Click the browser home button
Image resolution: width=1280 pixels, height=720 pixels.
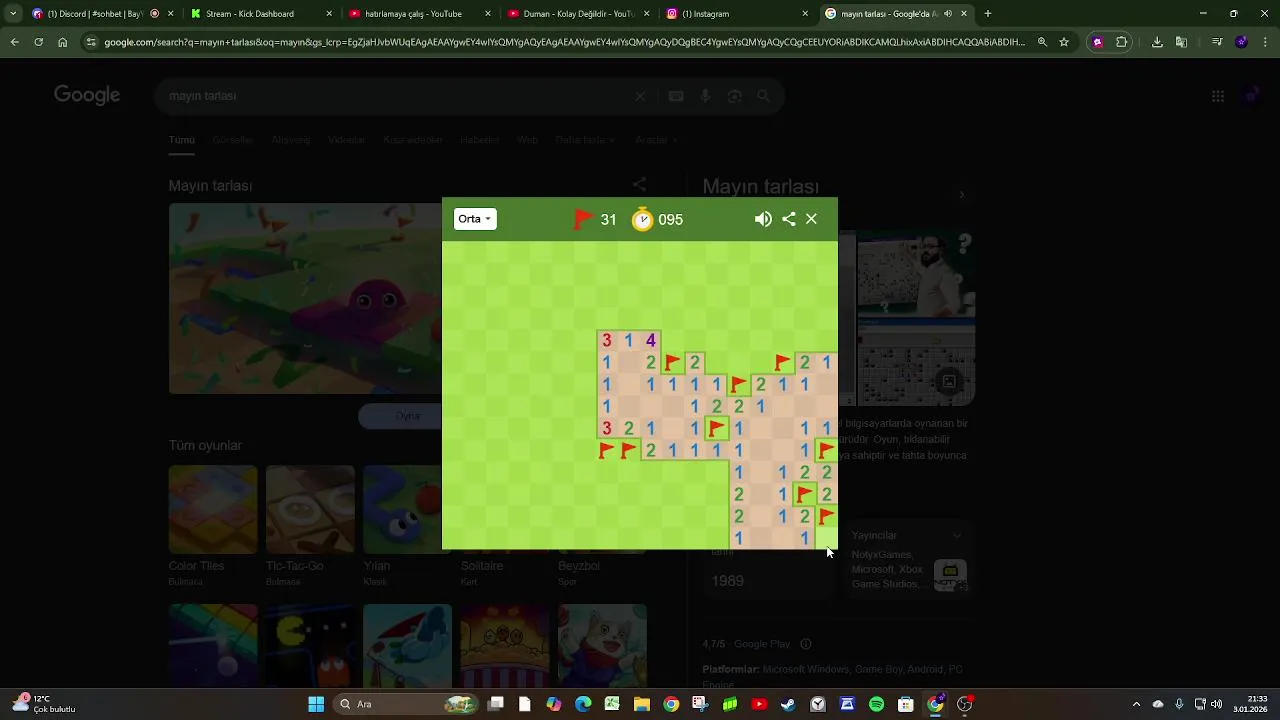[62, 42]
